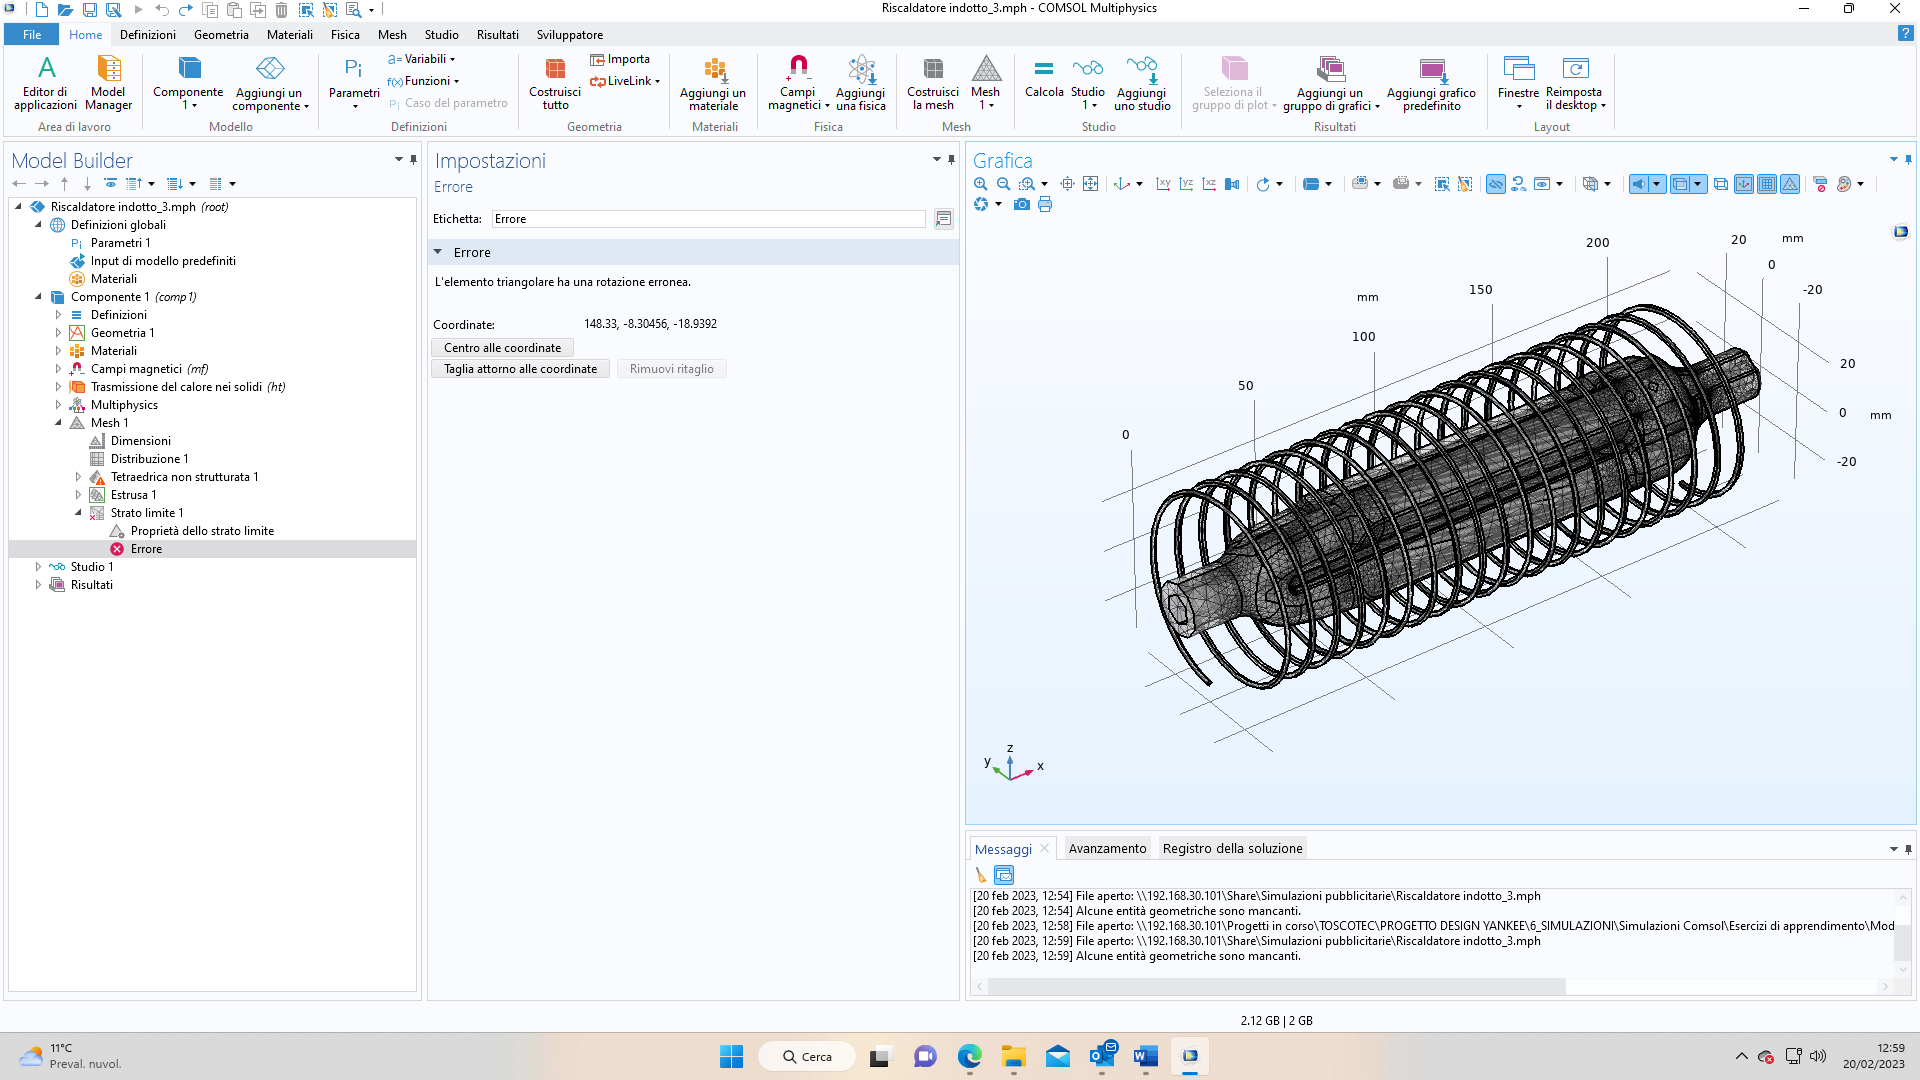The image size is (1920, 1080).
Task: Click the Calcola compute icon
Action: [1044, 80]
